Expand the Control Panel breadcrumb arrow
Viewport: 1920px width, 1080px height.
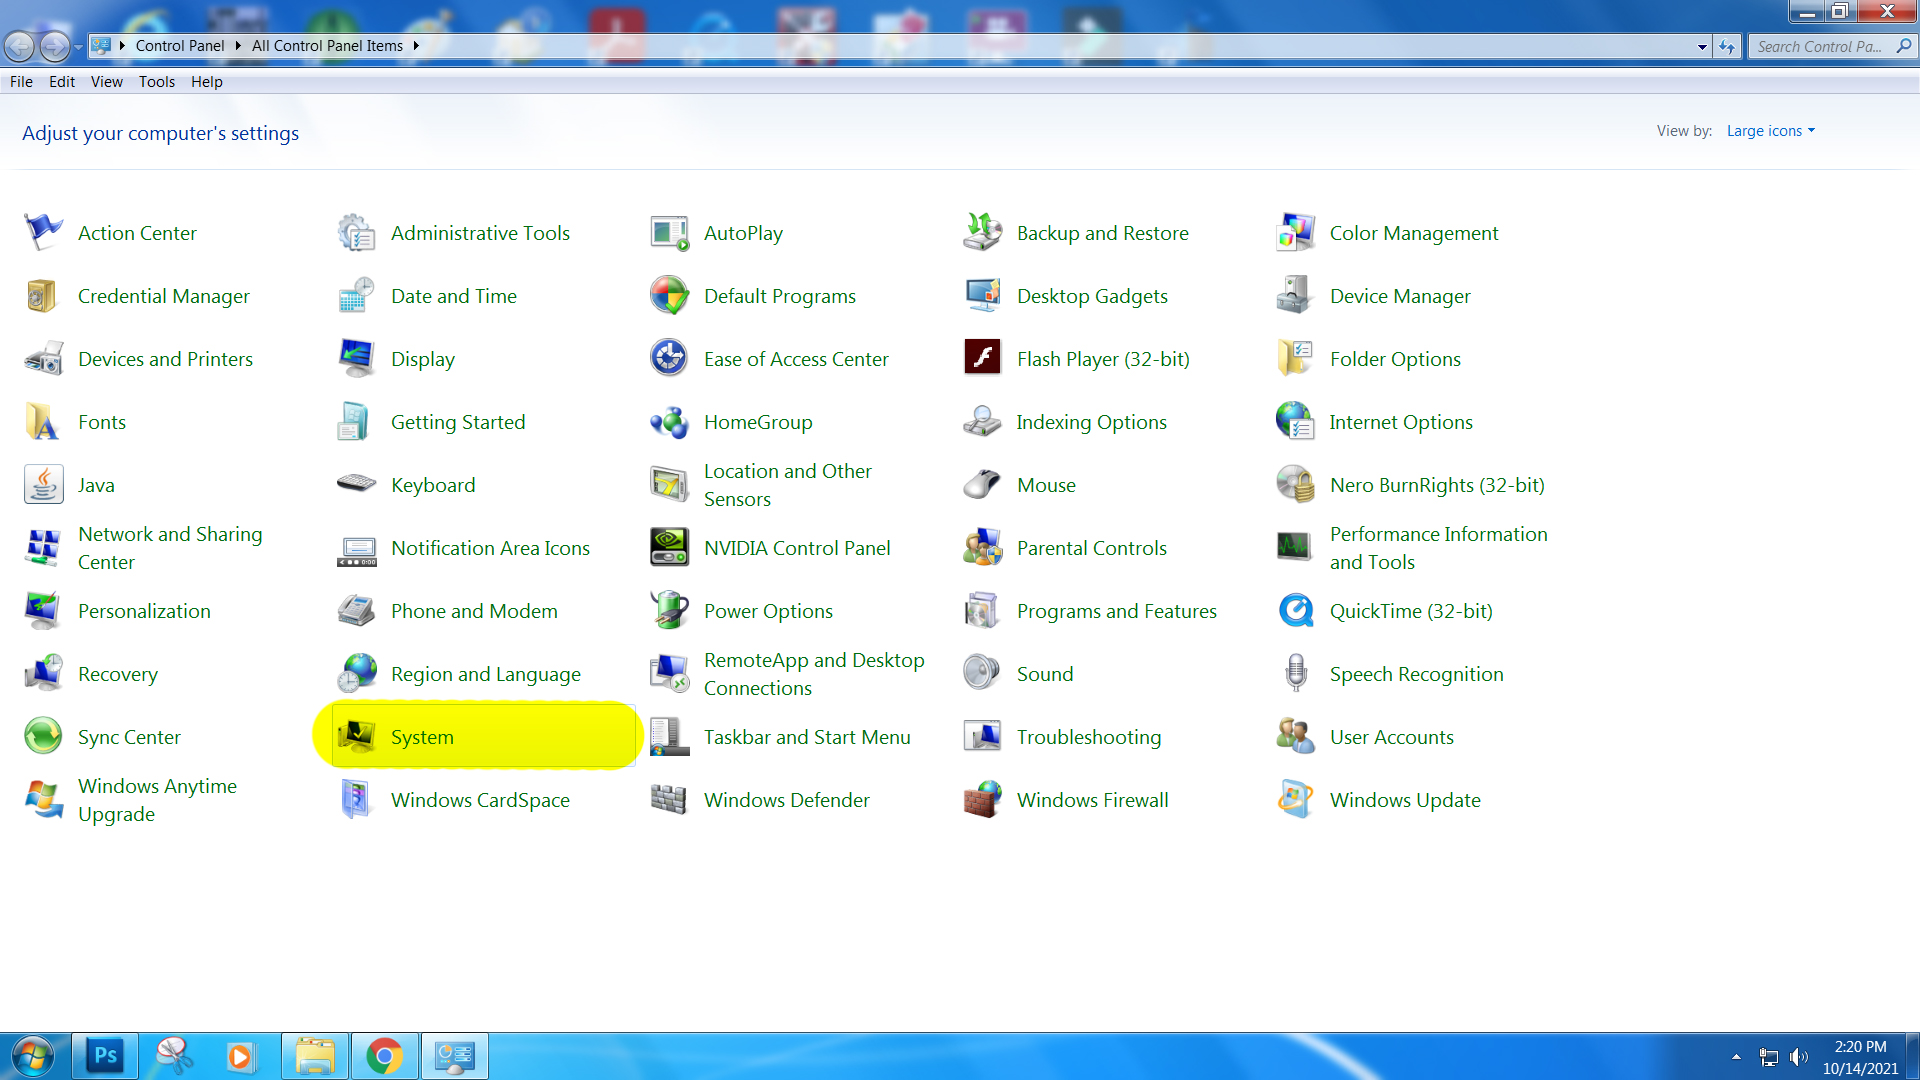(238, 46)
